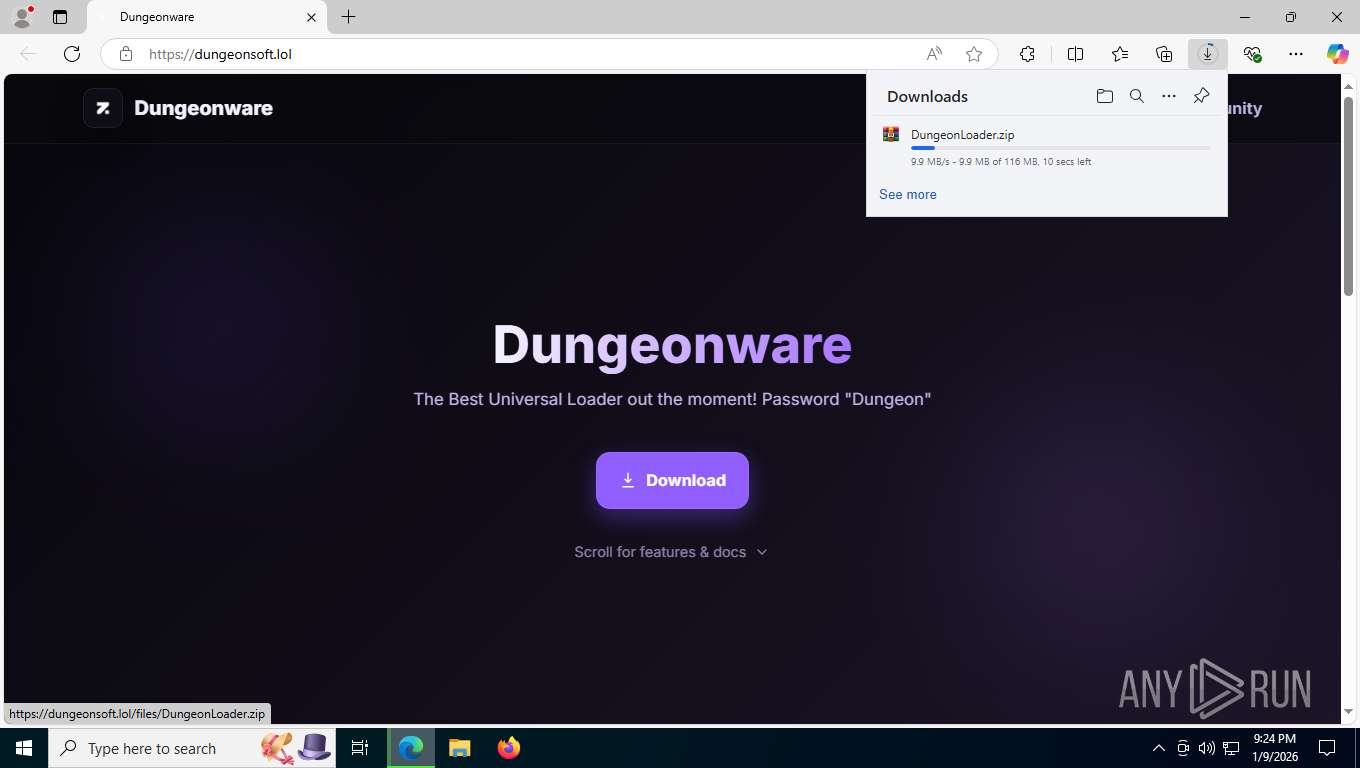1360x768 pixels.
Task: Refresh the page
Action: tap(71, 54)
